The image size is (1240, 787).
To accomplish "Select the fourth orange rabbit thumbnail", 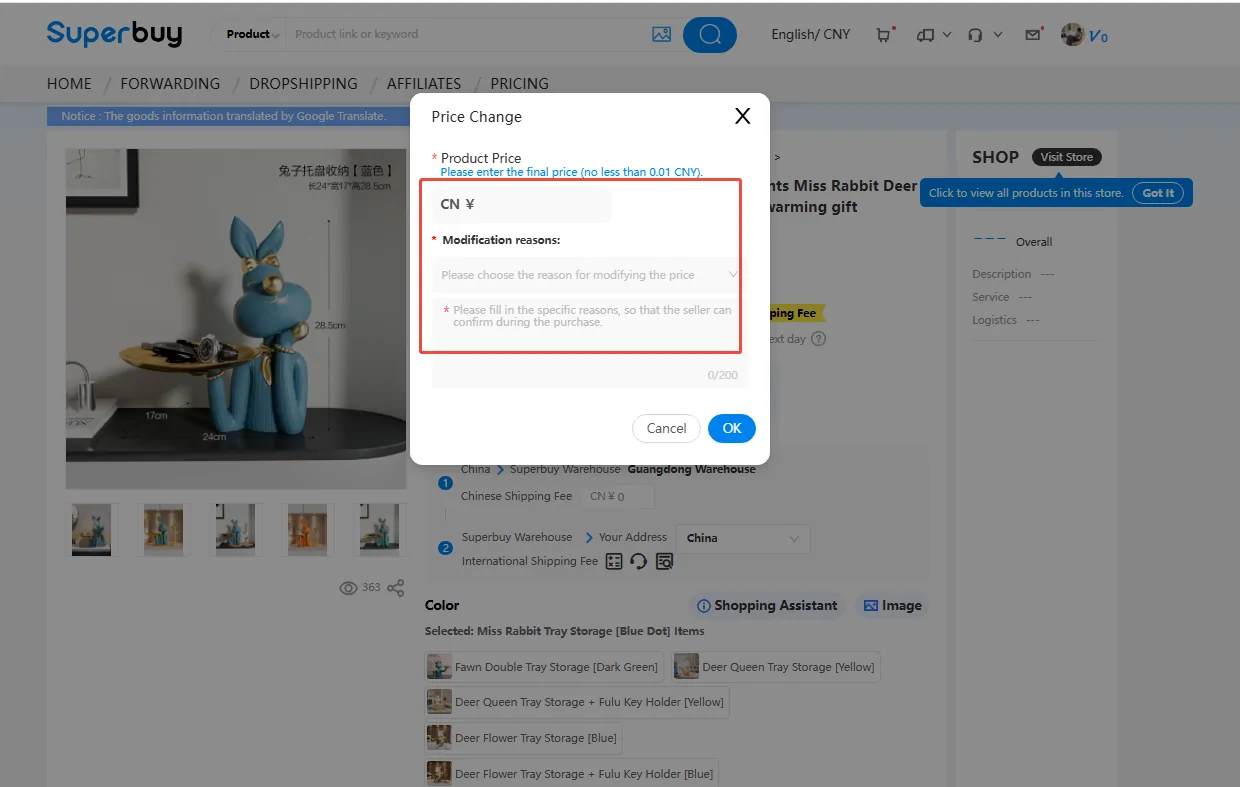I will click(307, 529).
